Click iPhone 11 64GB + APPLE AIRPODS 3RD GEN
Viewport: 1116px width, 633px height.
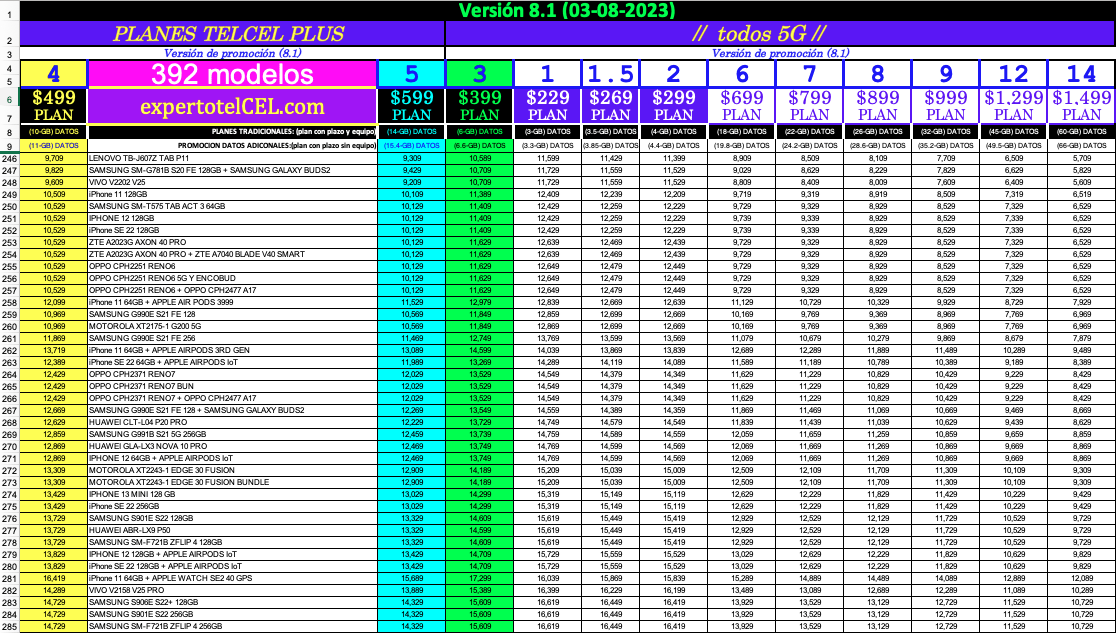pos(232,350)
